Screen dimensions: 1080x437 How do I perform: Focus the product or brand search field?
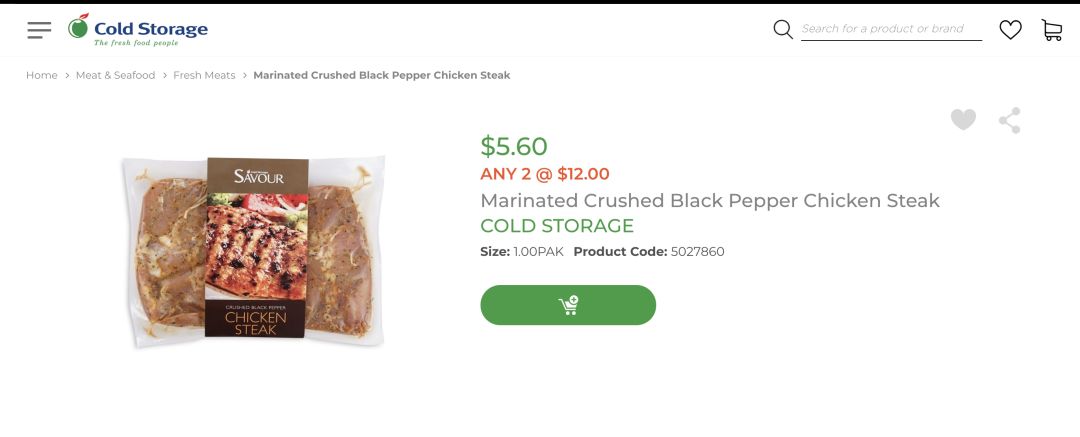[x=890, y=29]
